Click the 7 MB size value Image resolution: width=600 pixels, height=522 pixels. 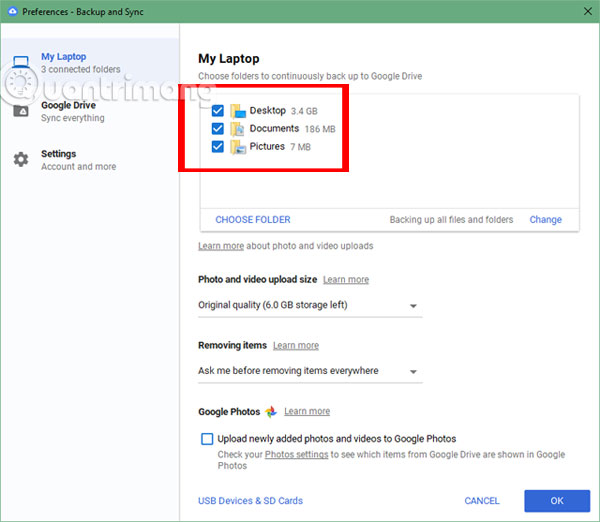tap(300, 147)
